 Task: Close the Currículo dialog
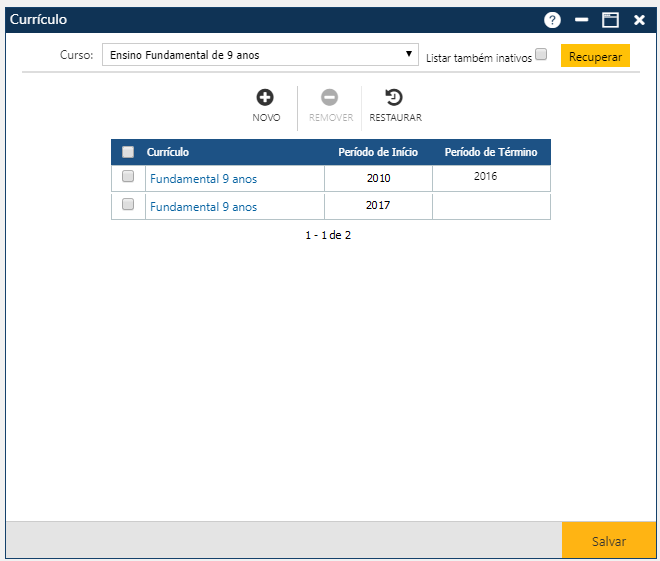pyautogui.click(x=639, y=20)
